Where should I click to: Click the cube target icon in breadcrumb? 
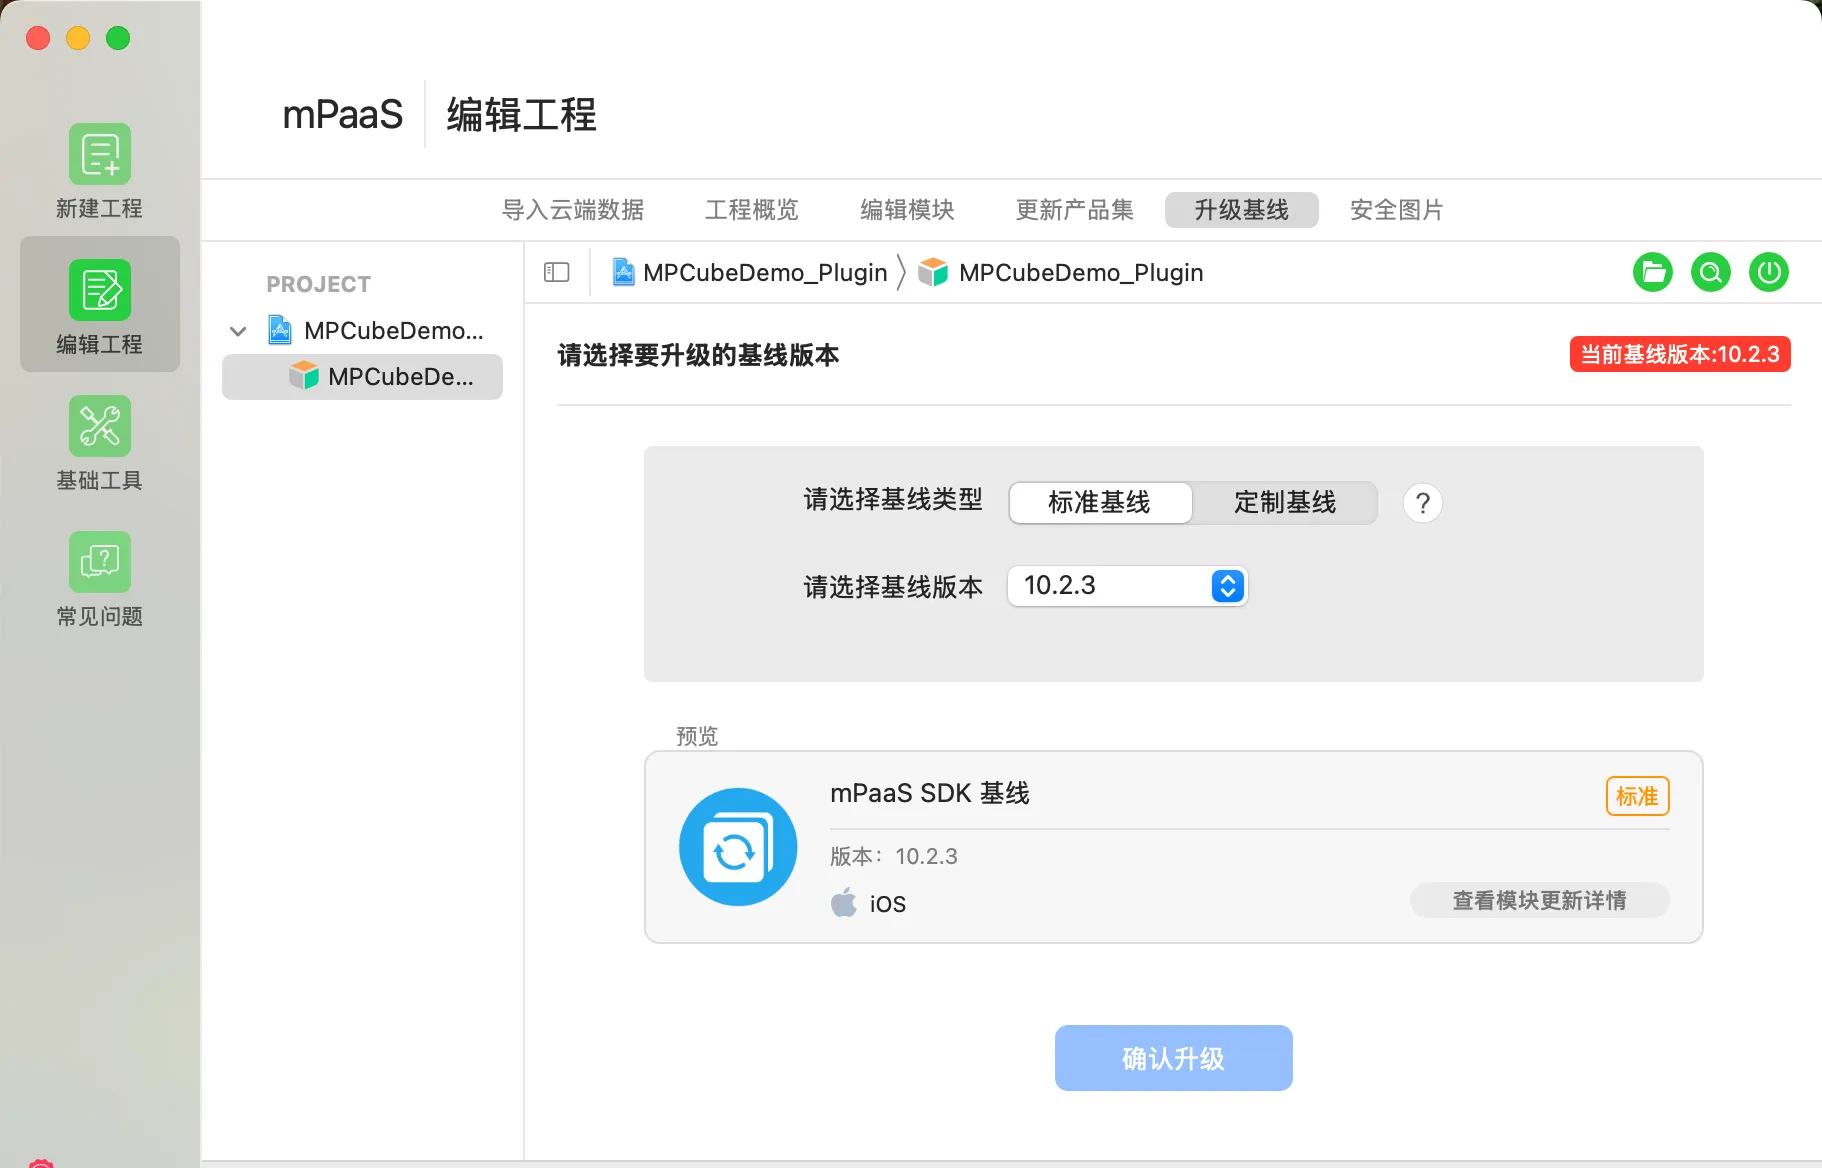(x=933, y=272)
